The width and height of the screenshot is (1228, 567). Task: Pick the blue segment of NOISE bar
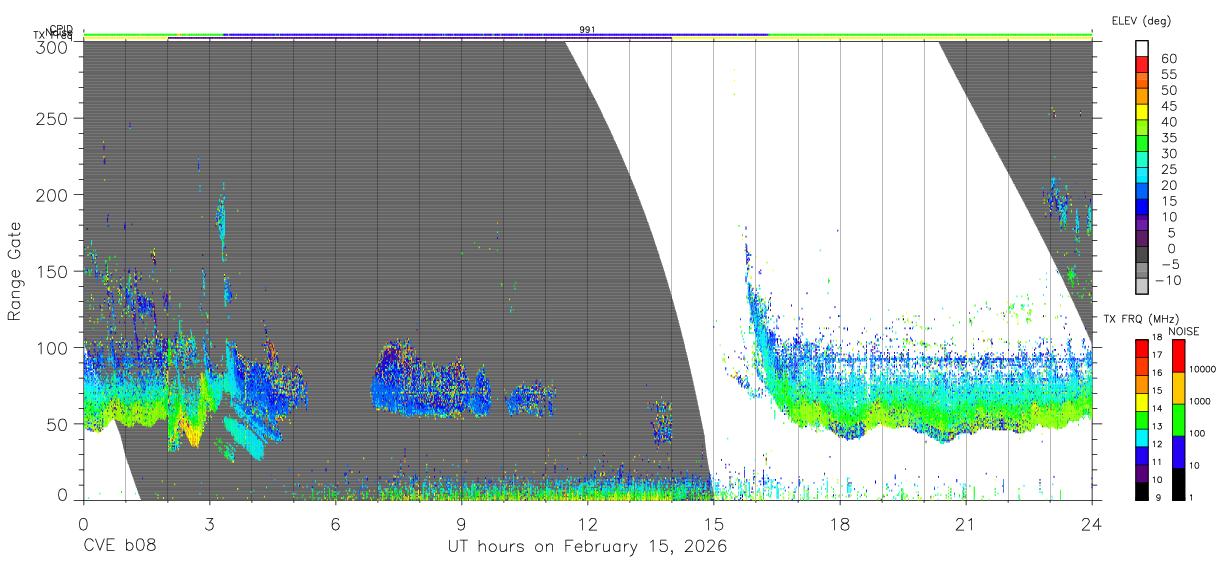pos(1181,452)
